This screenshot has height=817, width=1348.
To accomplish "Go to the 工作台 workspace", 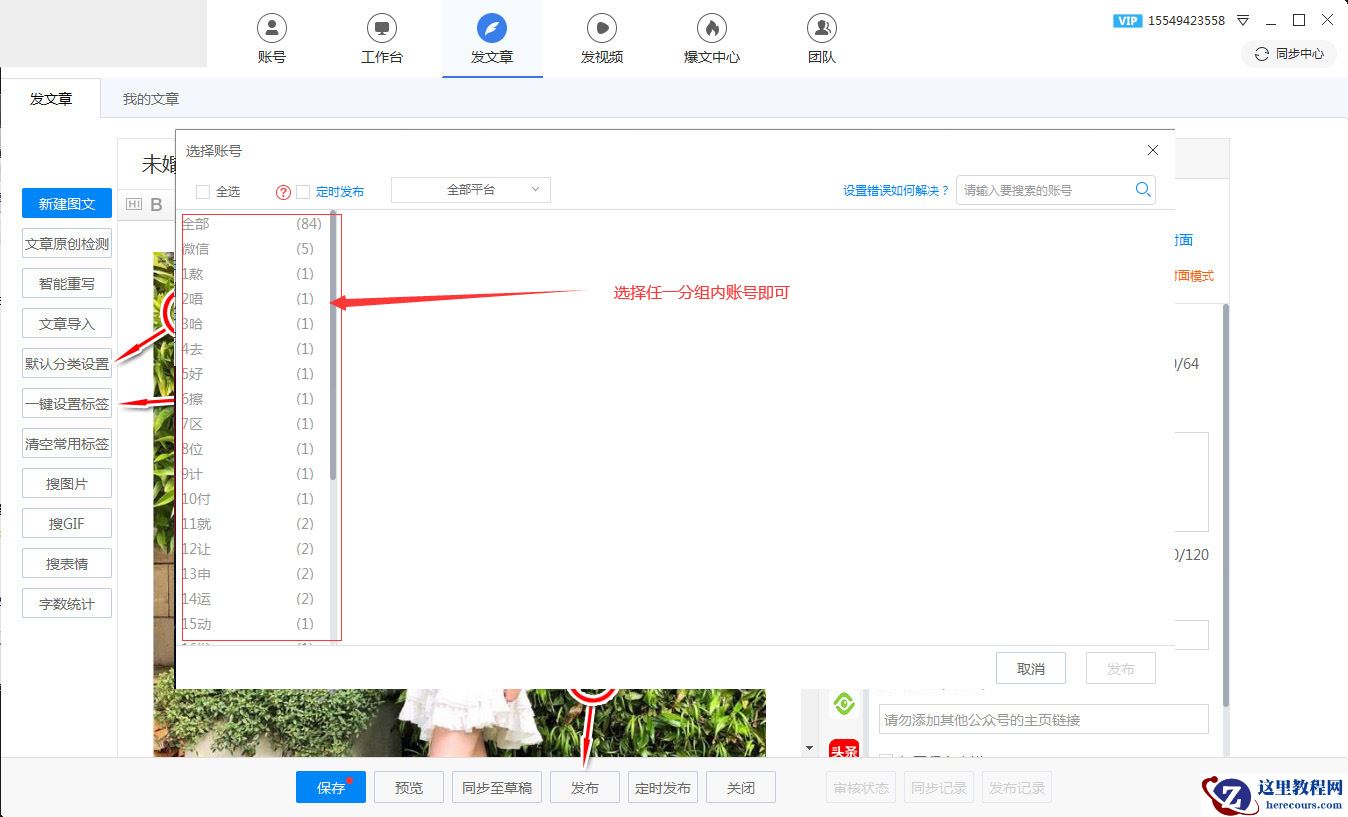I will (x=382, y=40).
